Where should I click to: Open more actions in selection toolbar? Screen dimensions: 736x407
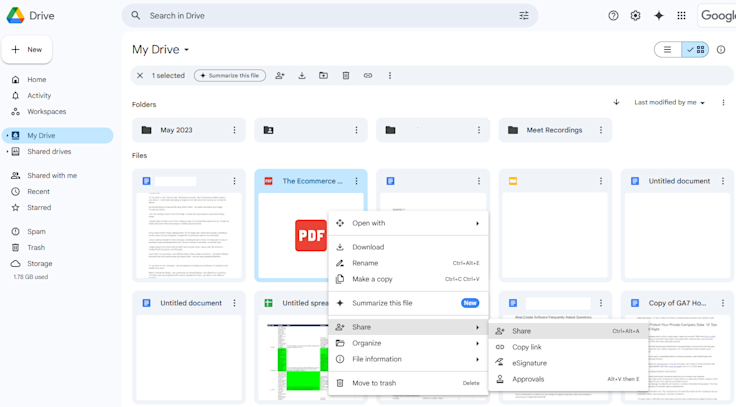[390, 76]
